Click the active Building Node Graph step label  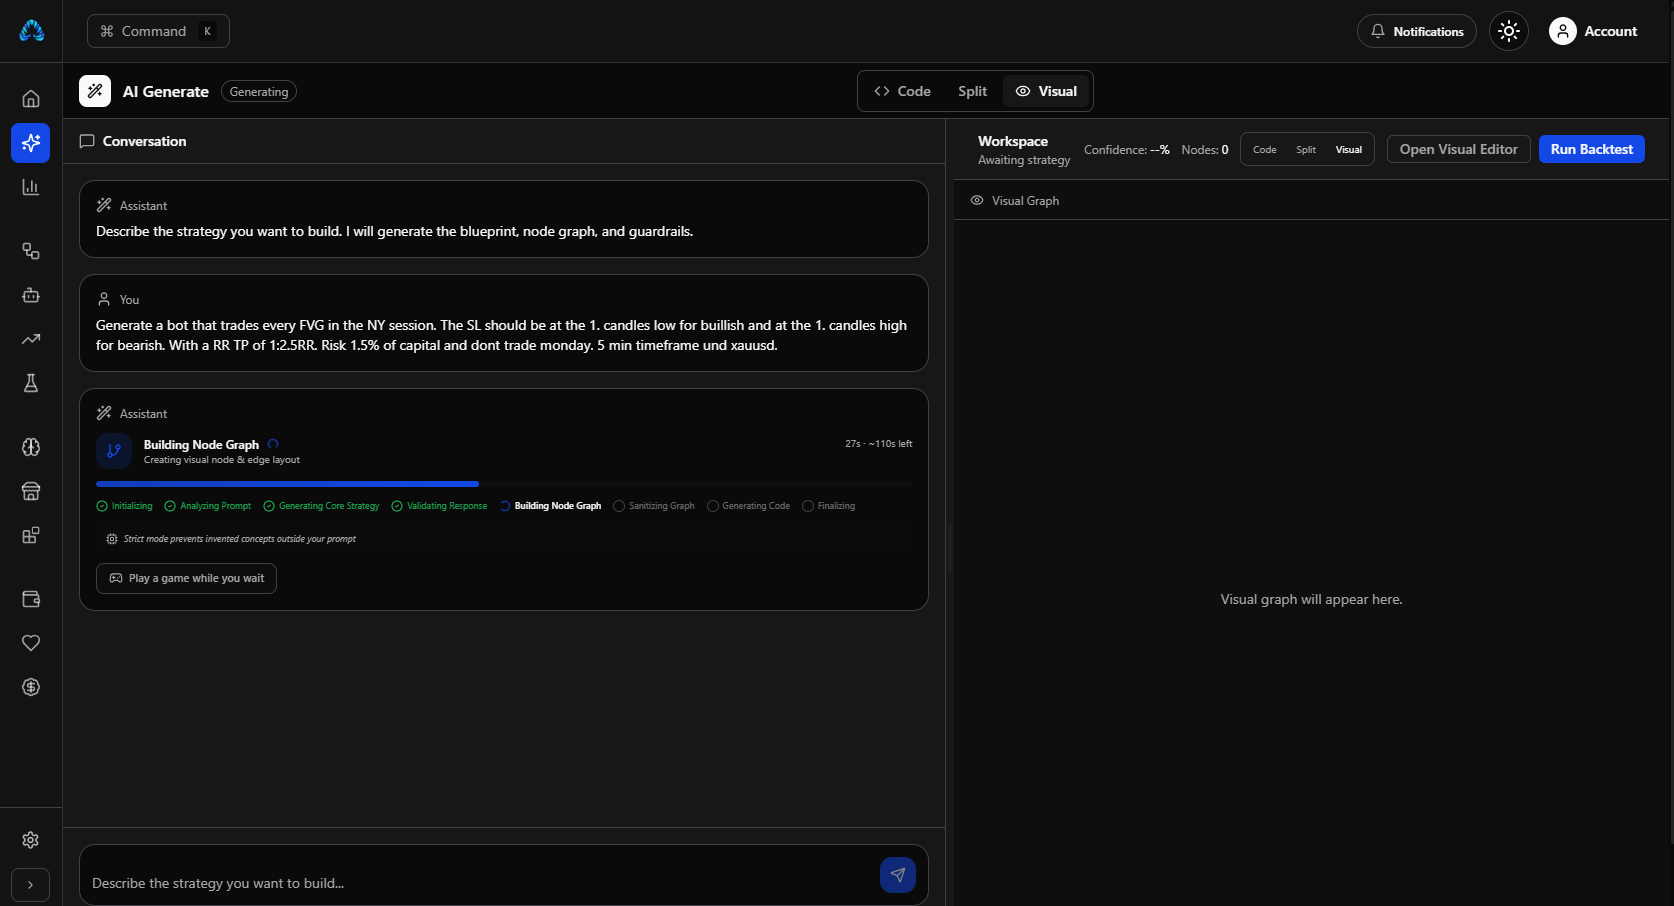click(558, 506)
